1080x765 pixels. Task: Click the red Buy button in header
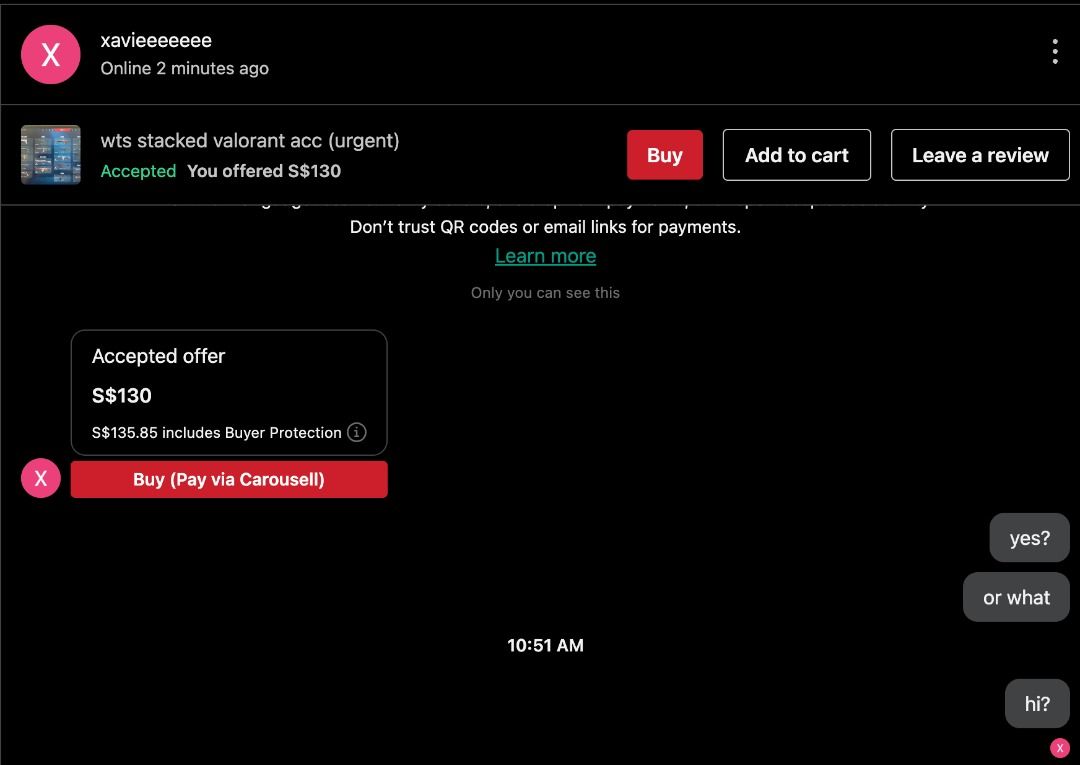click(665, 155)
